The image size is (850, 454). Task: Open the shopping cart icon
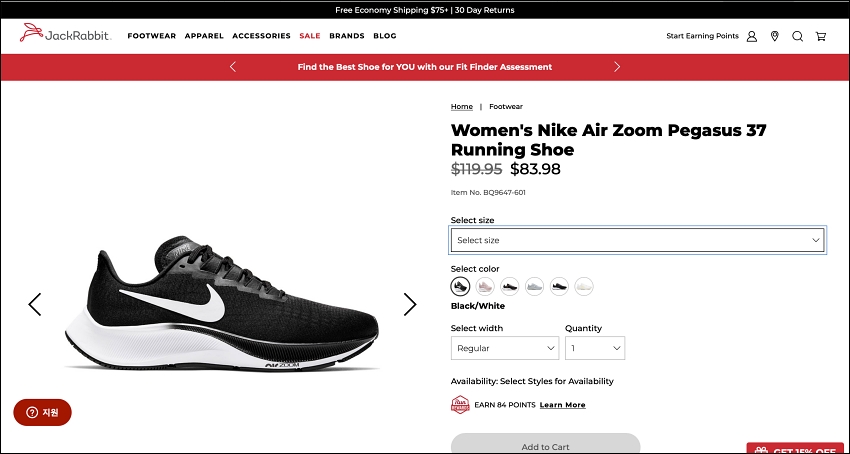(x=821, y=36)
